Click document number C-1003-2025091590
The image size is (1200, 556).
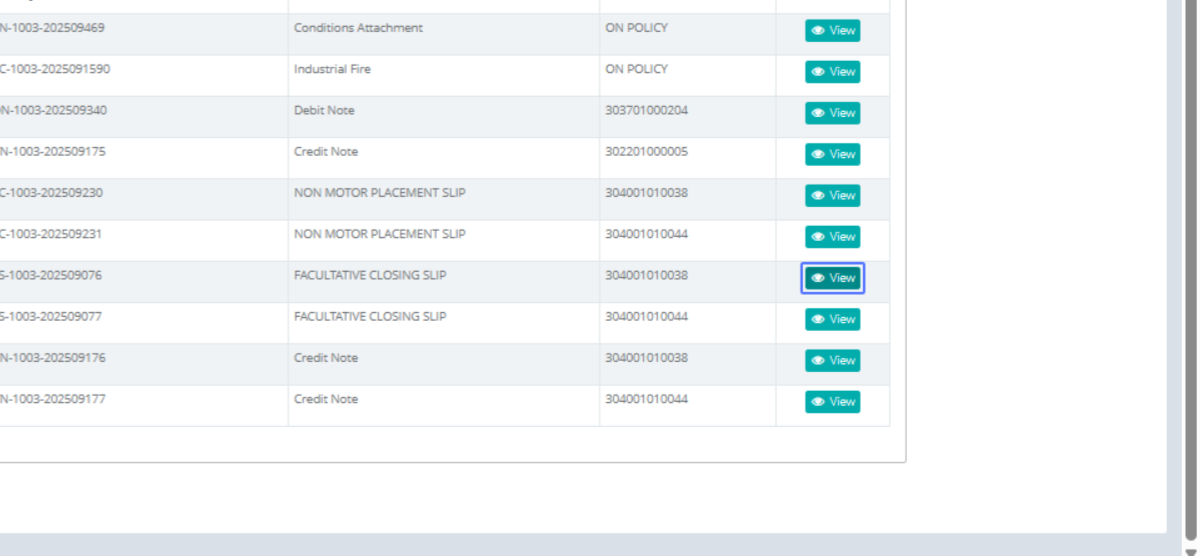[x=55, y=69]
